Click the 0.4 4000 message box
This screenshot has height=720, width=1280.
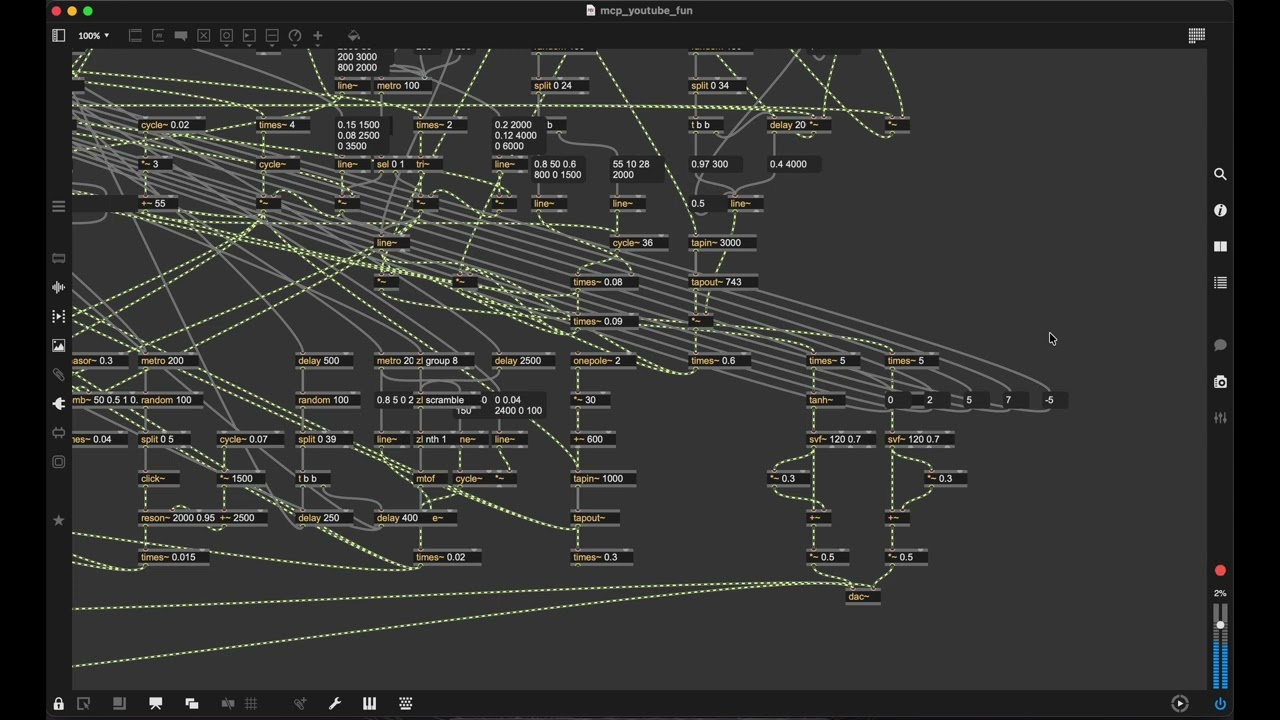click(795, 164)
